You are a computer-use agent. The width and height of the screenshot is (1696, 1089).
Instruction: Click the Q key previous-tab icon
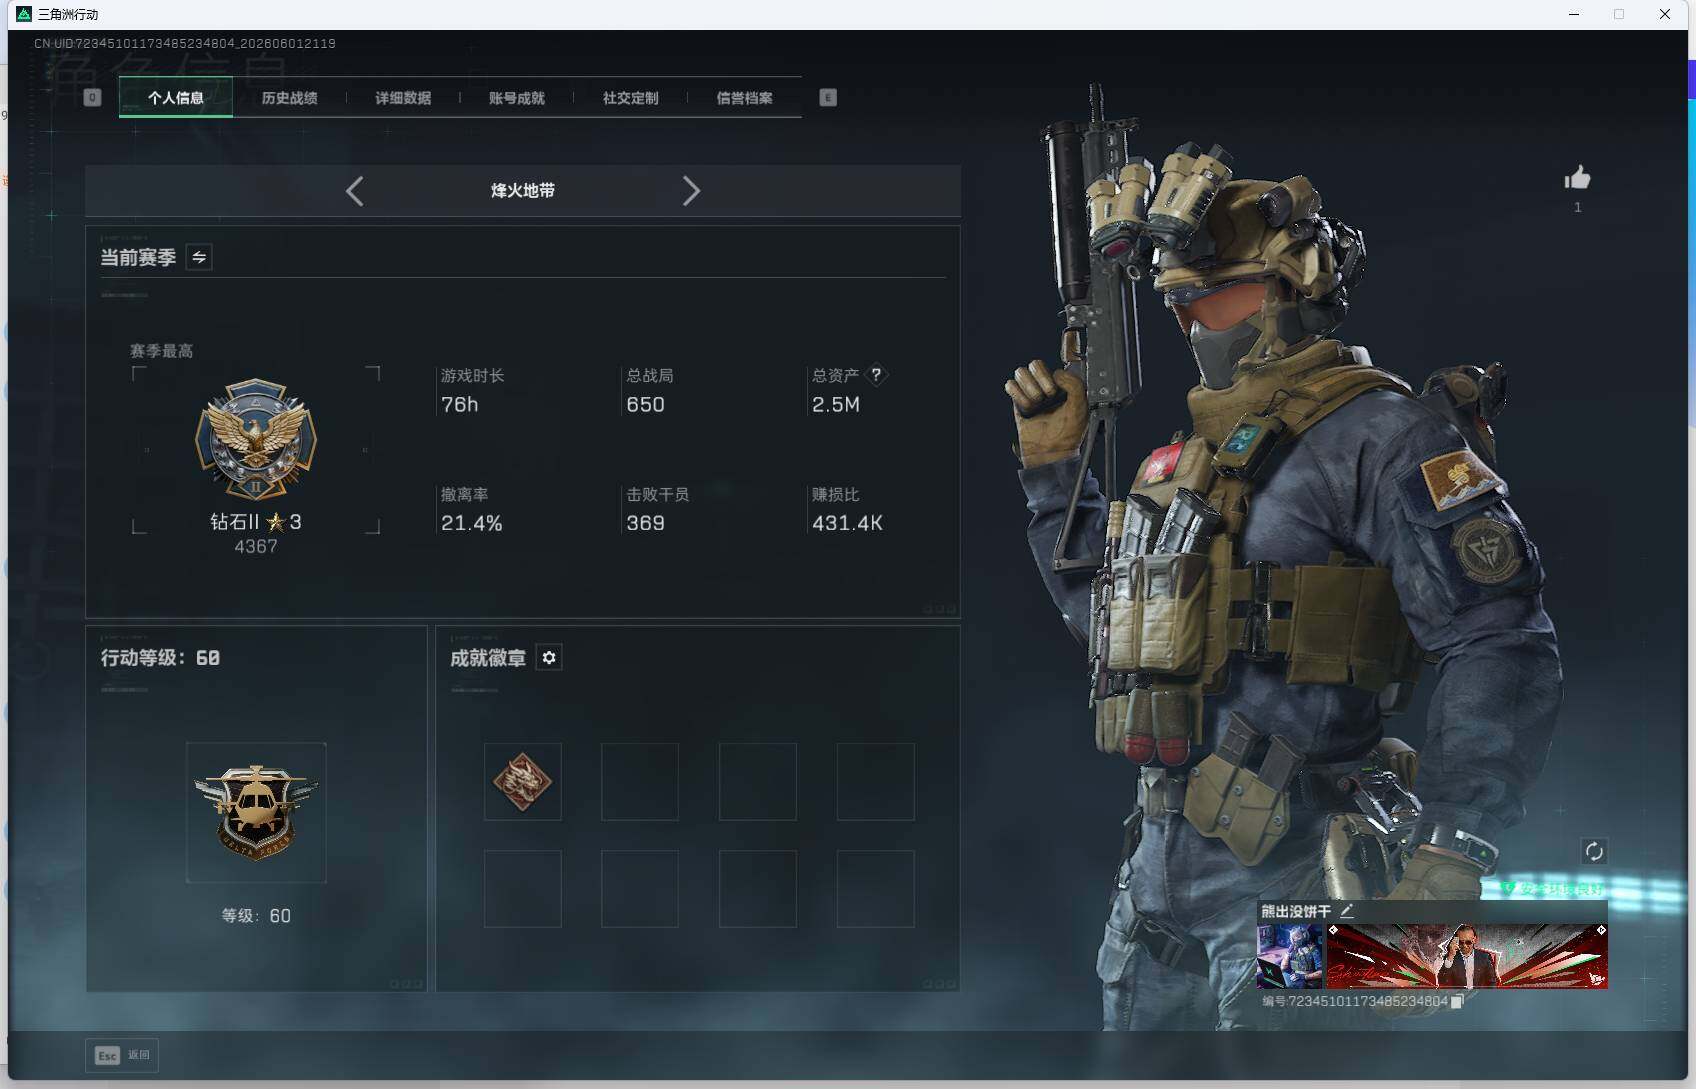coord(93,97)
